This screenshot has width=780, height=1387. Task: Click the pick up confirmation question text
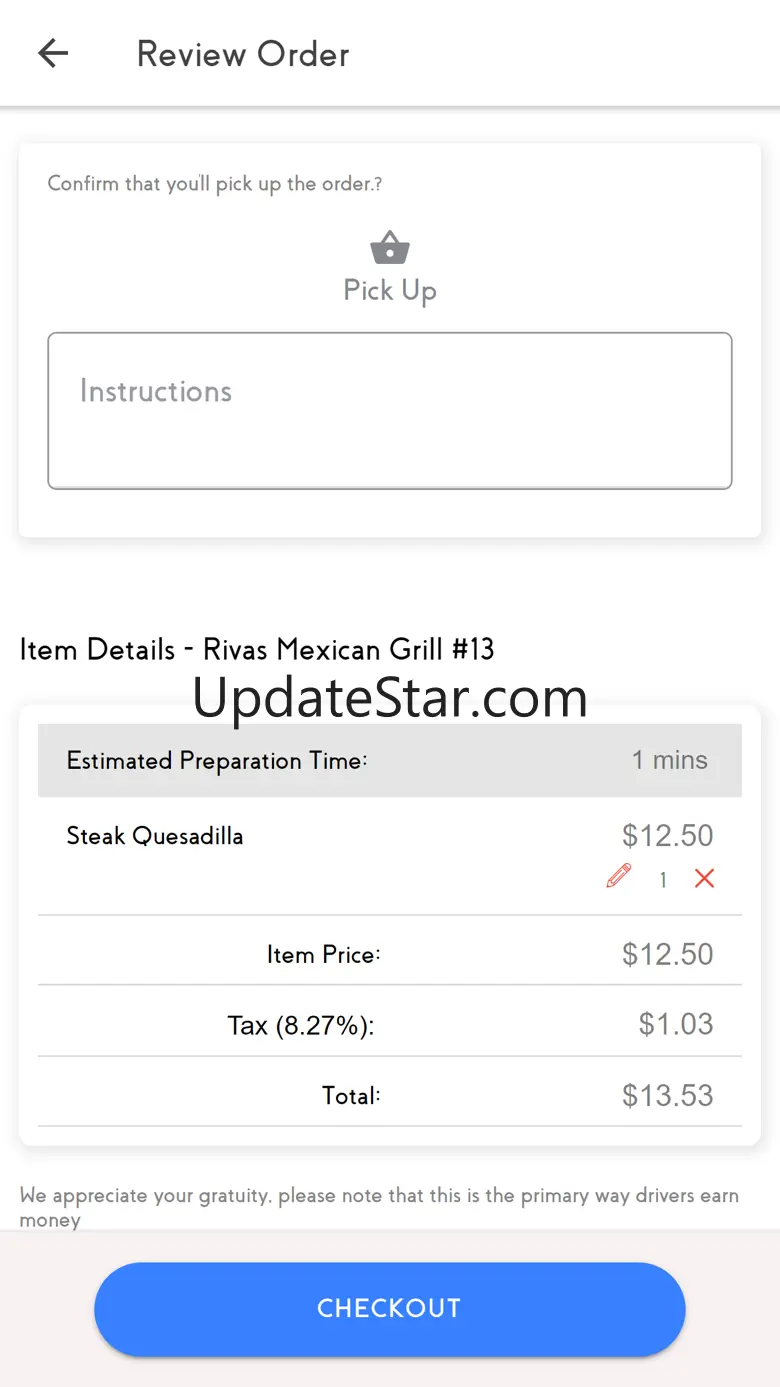coord(215,184)
